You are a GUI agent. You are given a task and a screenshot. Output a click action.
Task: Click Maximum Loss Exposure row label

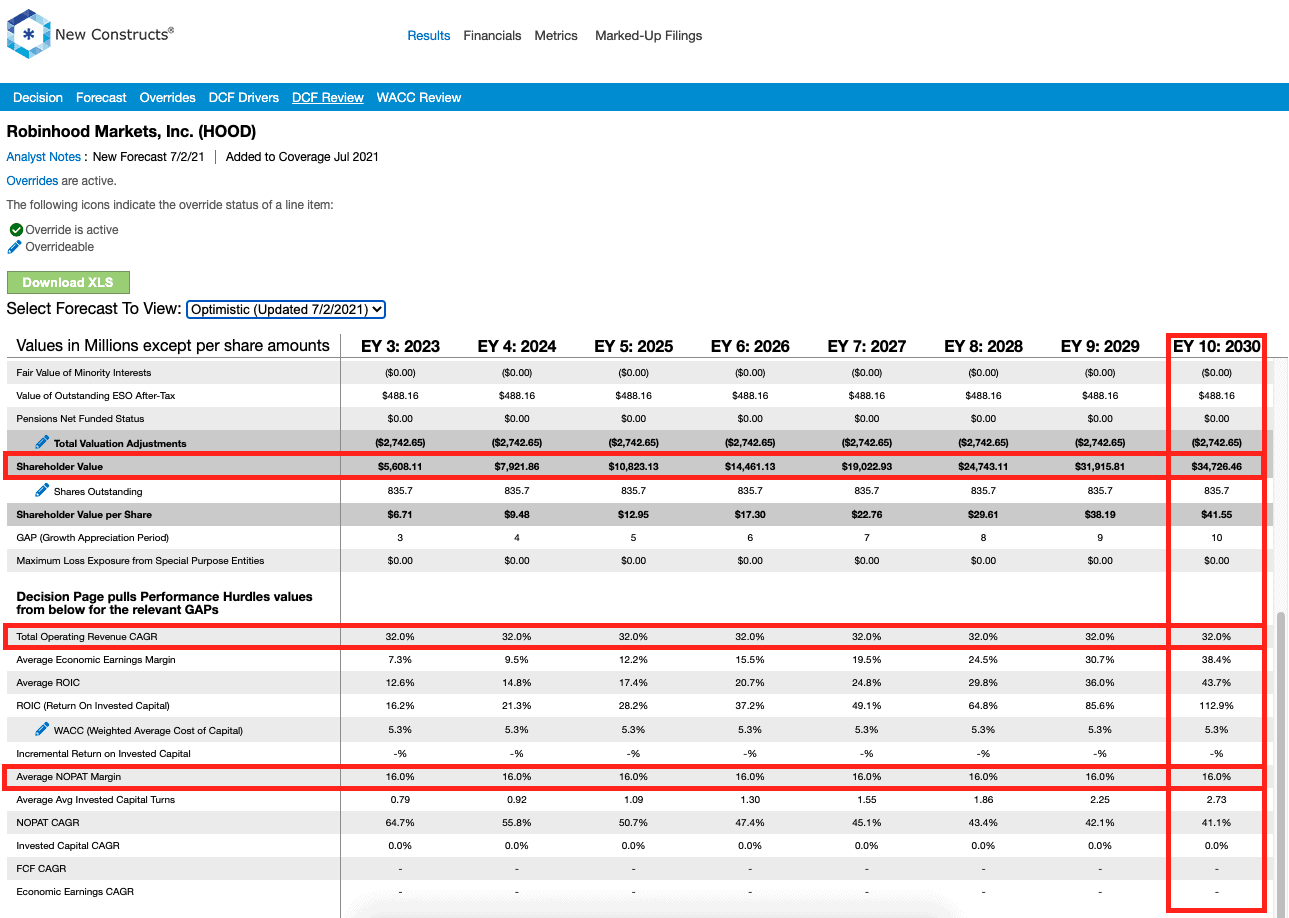pos(139,560)
